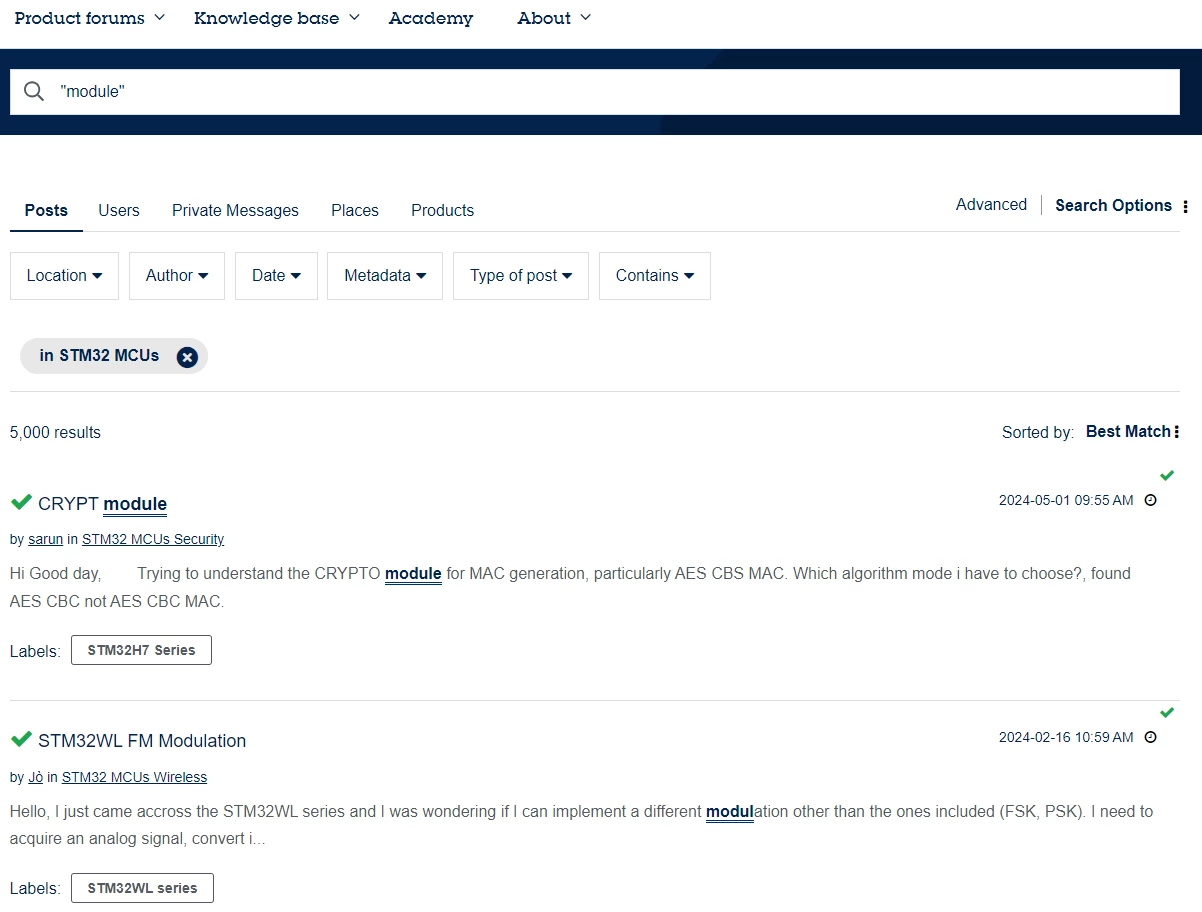This screenshot has height=912, width=1202.
Task: View author Jò's profile
Action: click(36, 777)
